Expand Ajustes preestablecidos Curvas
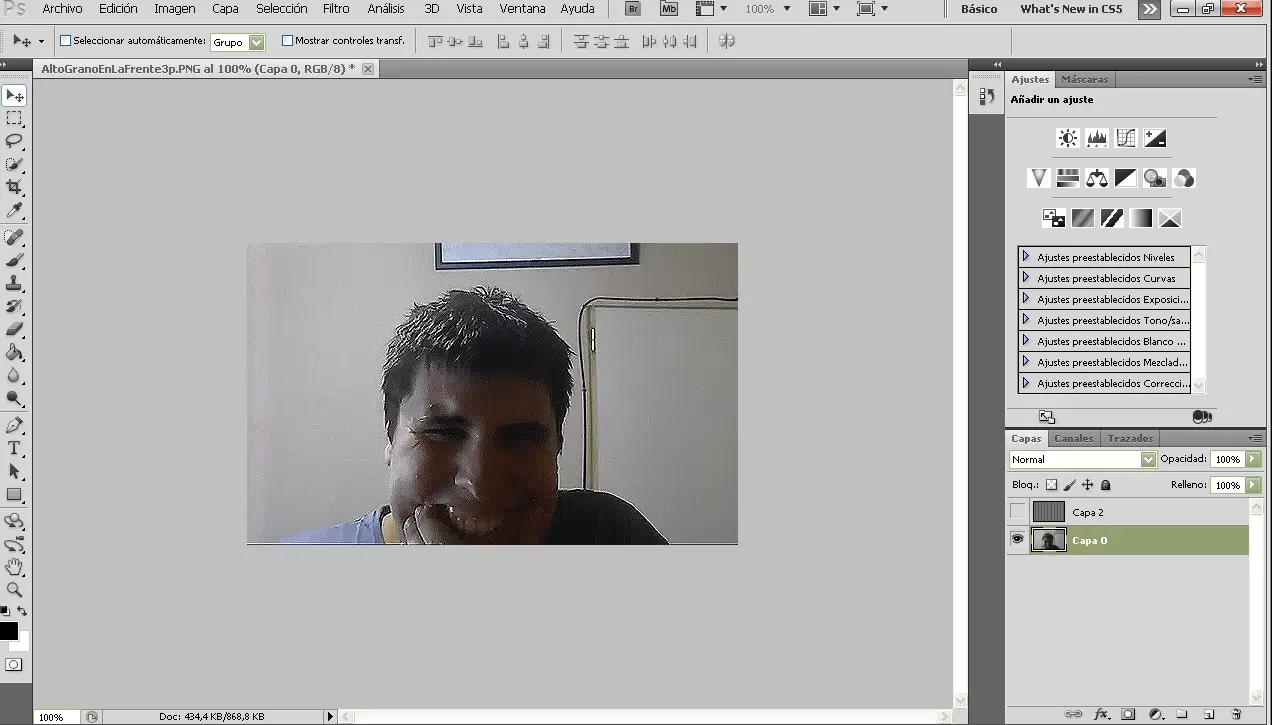The image size is (1272, 725). pyautogui.click(x=1026, y=278)
